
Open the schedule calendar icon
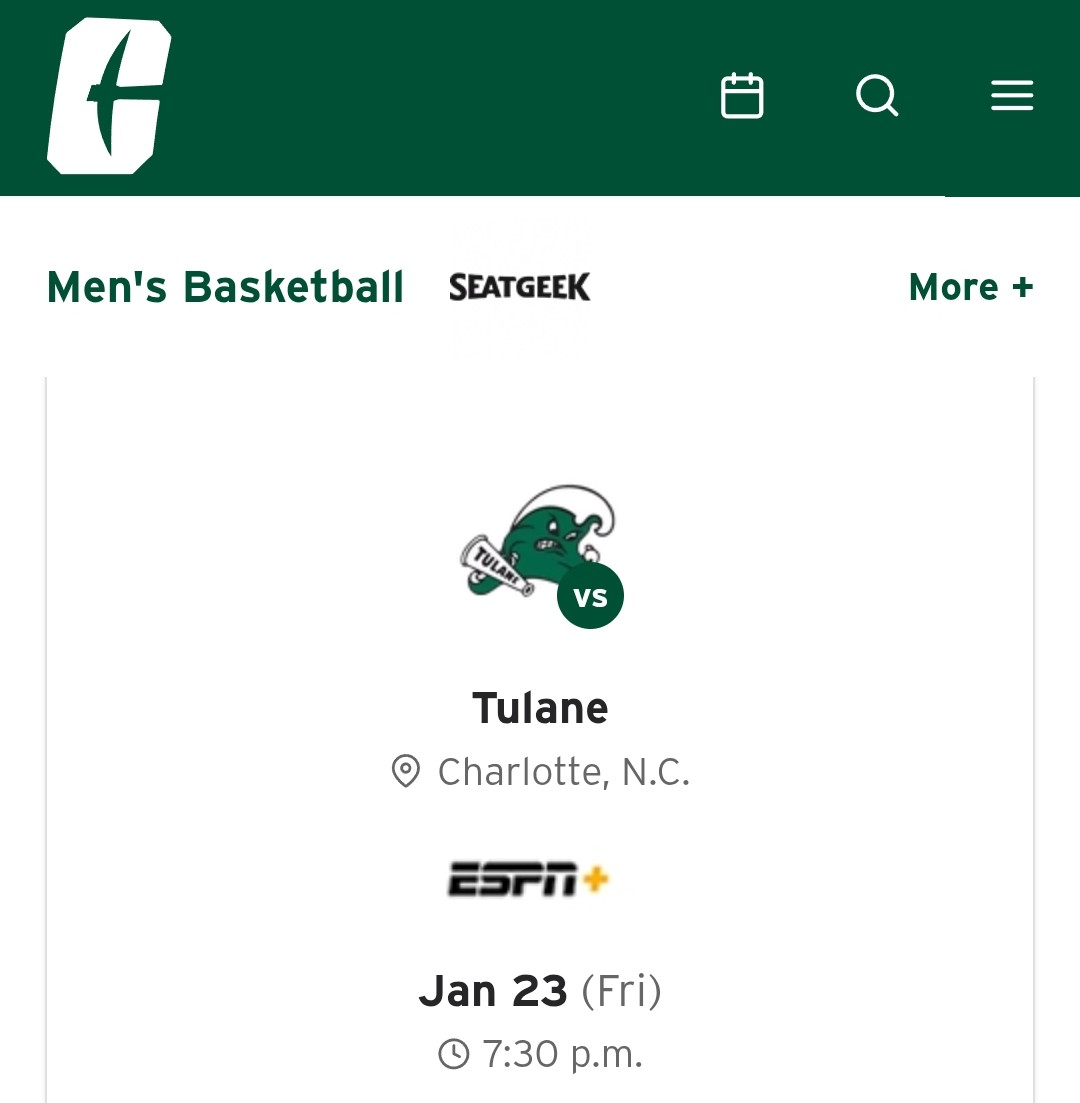[x=742, y=96]
